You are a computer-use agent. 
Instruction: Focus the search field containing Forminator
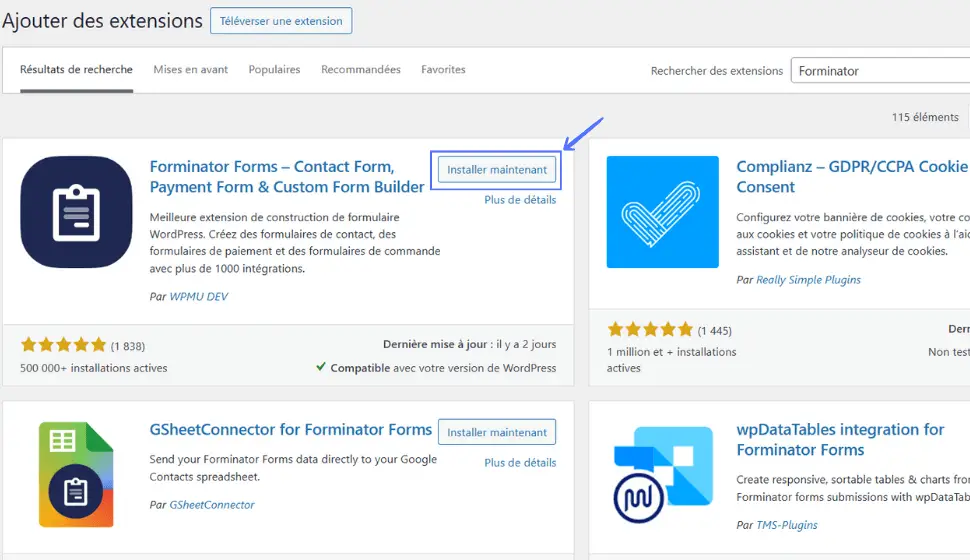pos(880,71)
